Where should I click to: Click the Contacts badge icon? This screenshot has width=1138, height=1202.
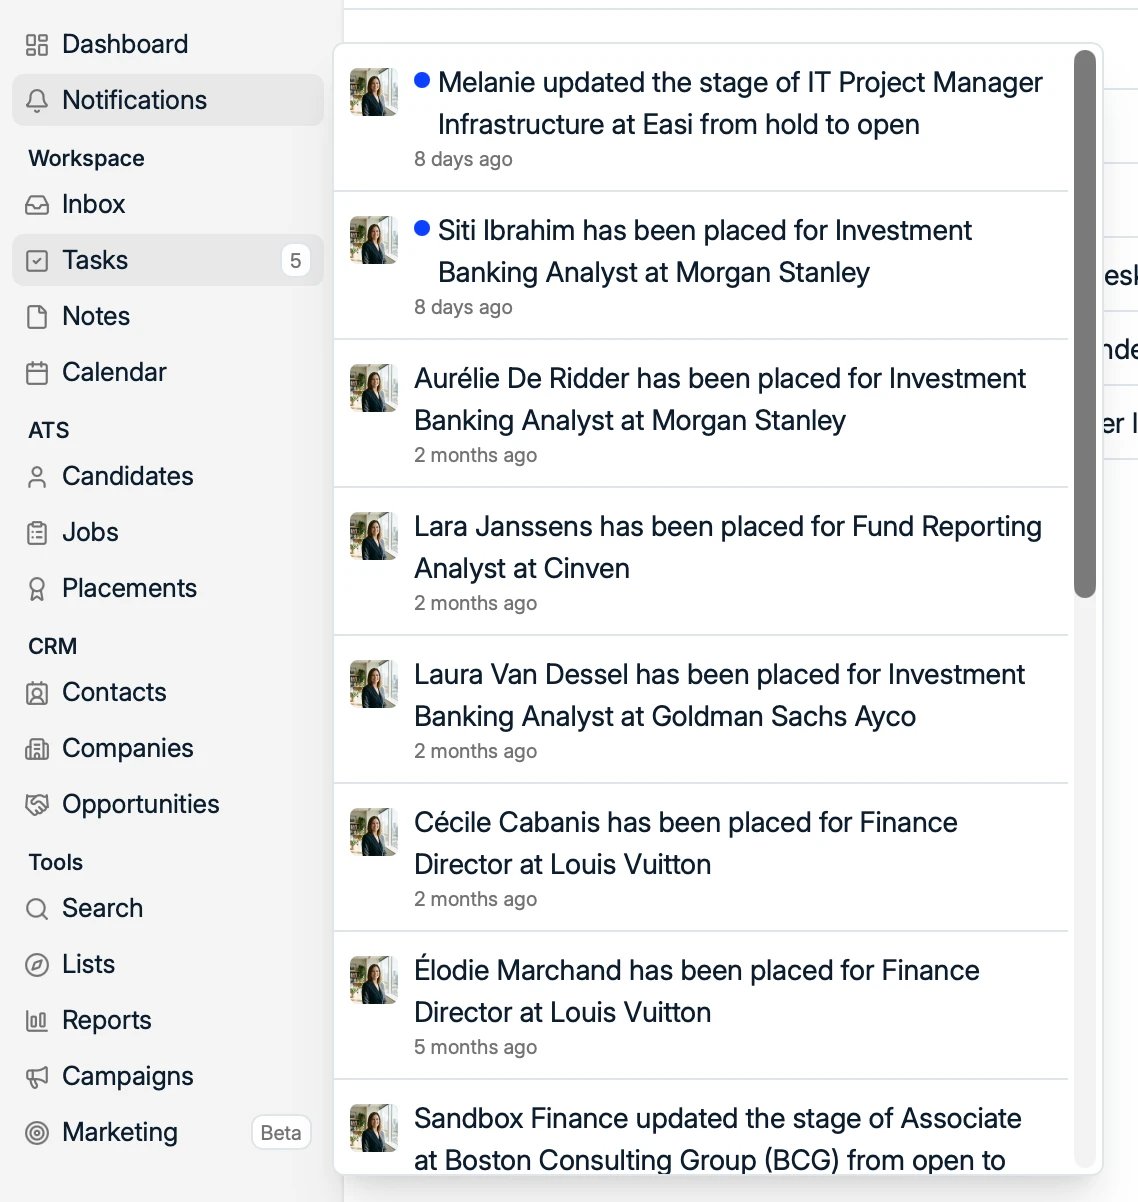click(37, 692)
